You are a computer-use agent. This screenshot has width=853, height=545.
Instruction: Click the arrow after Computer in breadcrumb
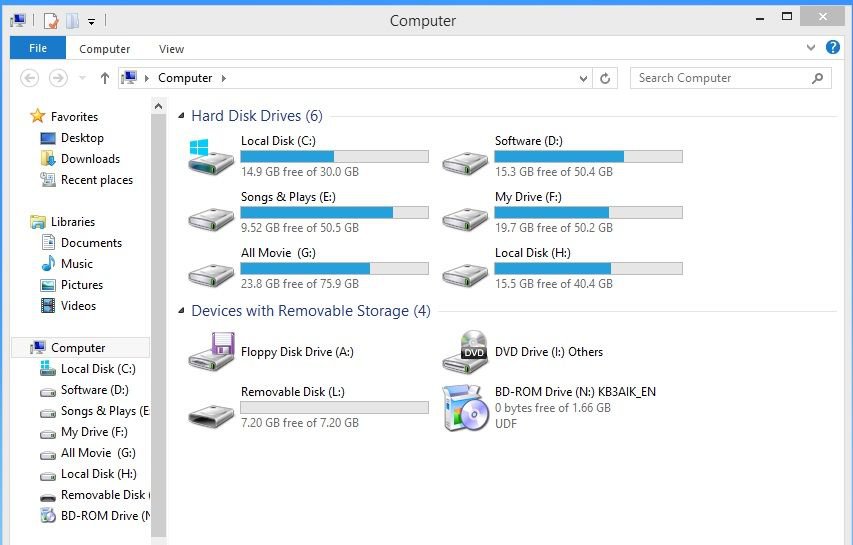click(224, 78)
